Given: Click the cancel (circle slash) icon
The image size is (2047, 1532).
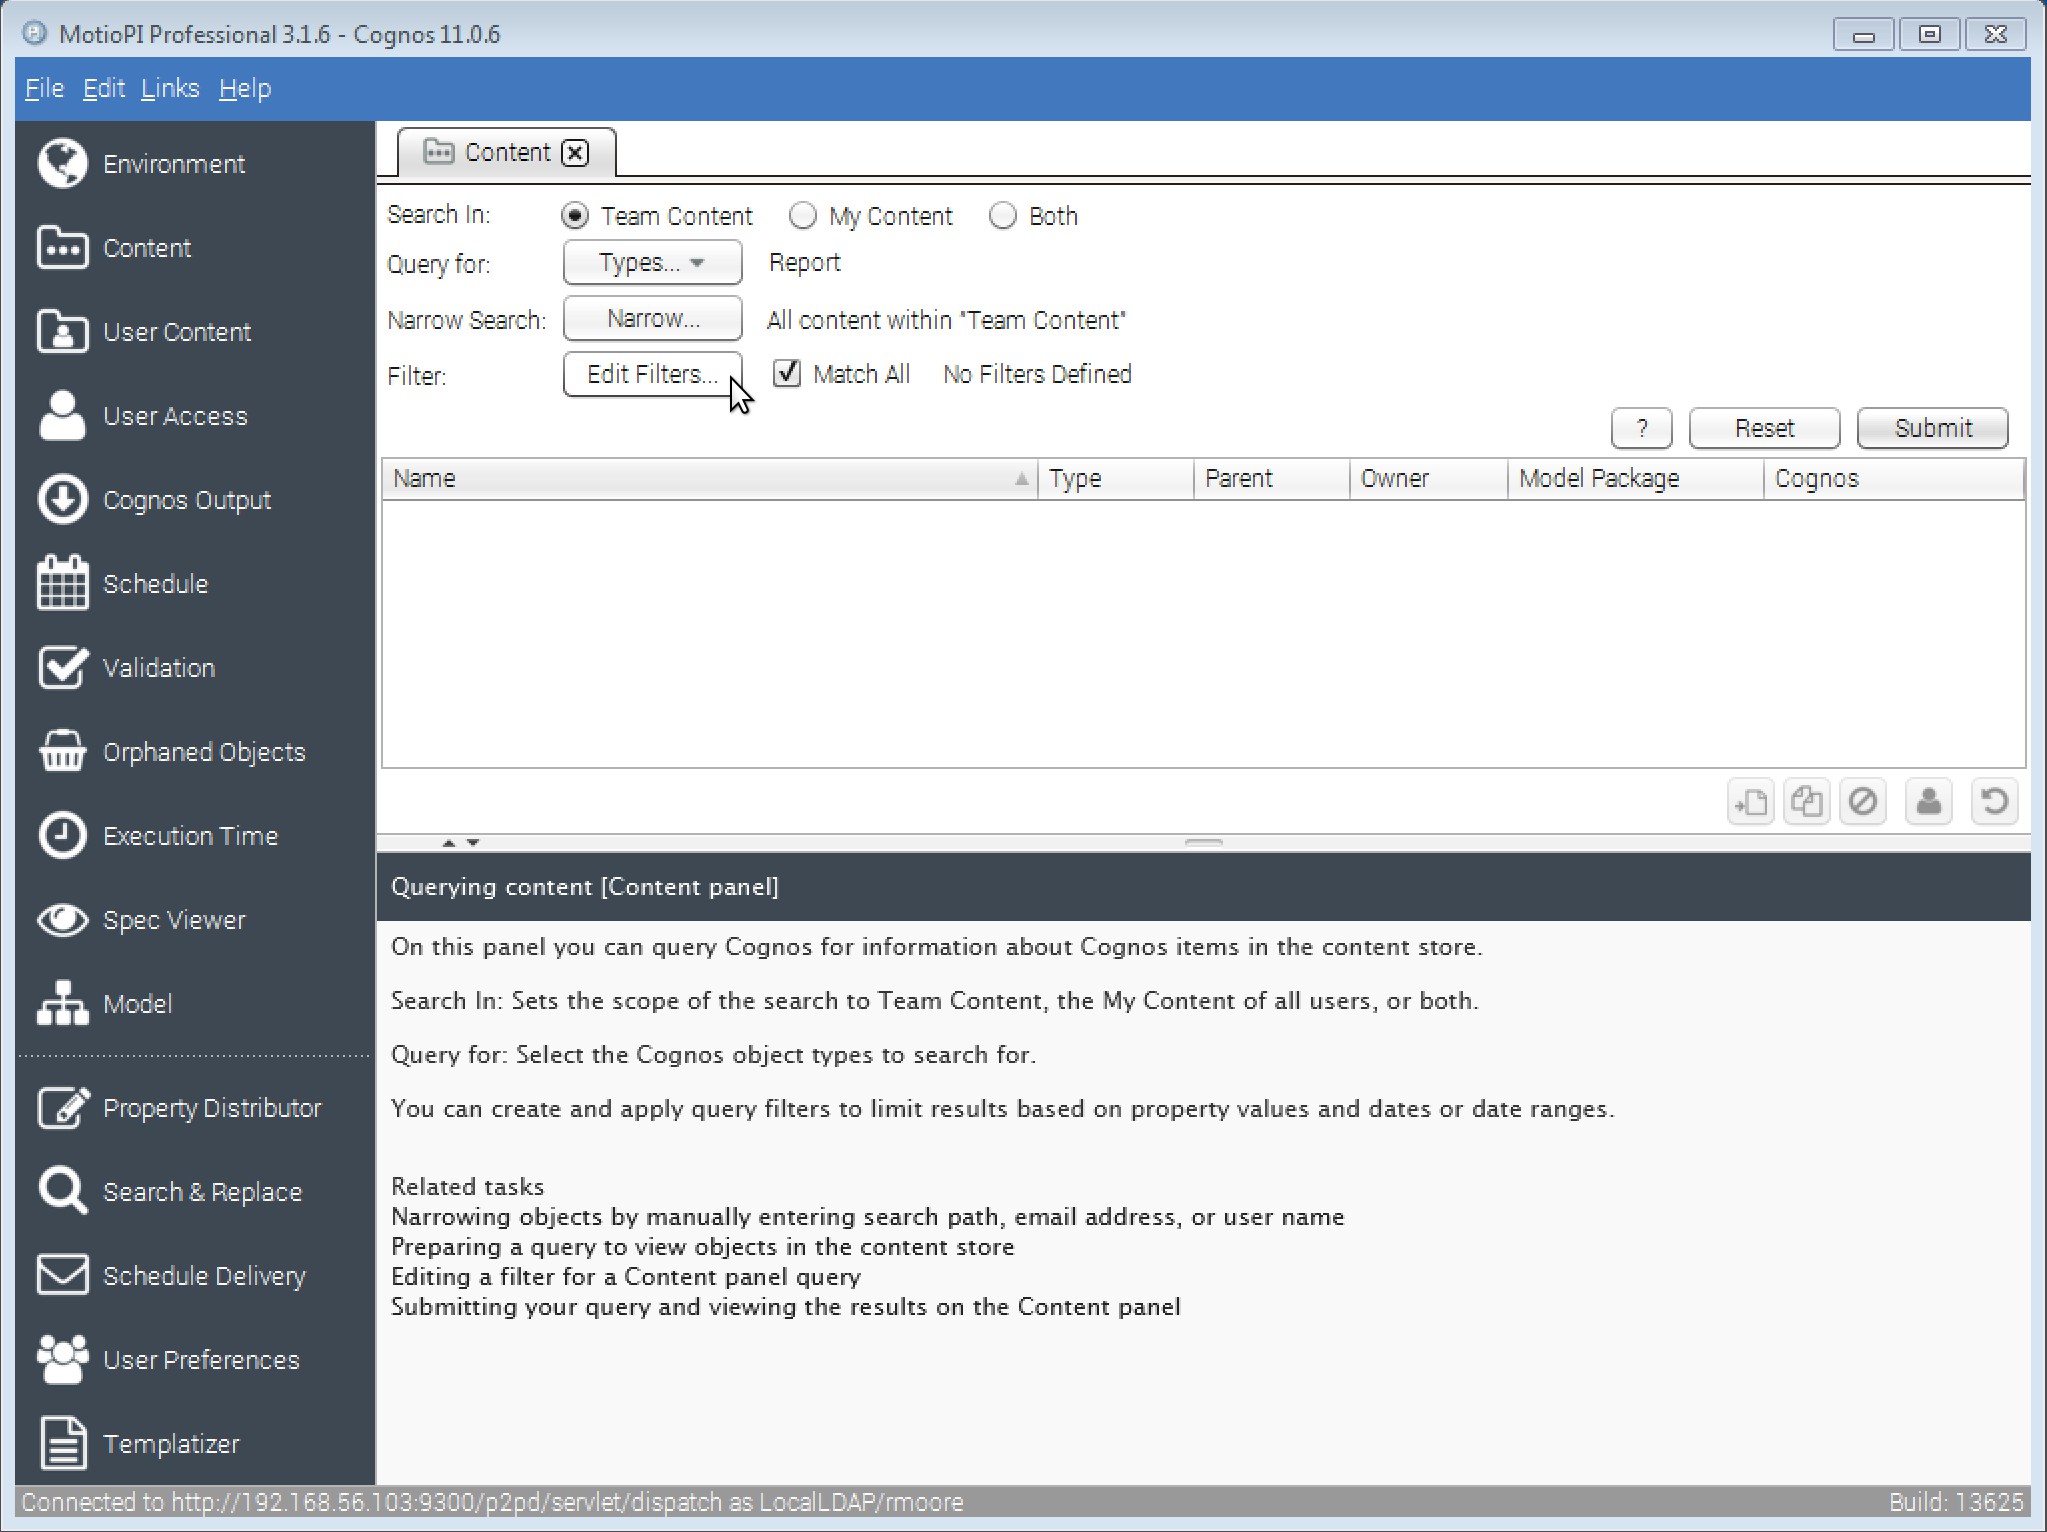Looking at the screenshot, I should click(x=1863, y=802).
